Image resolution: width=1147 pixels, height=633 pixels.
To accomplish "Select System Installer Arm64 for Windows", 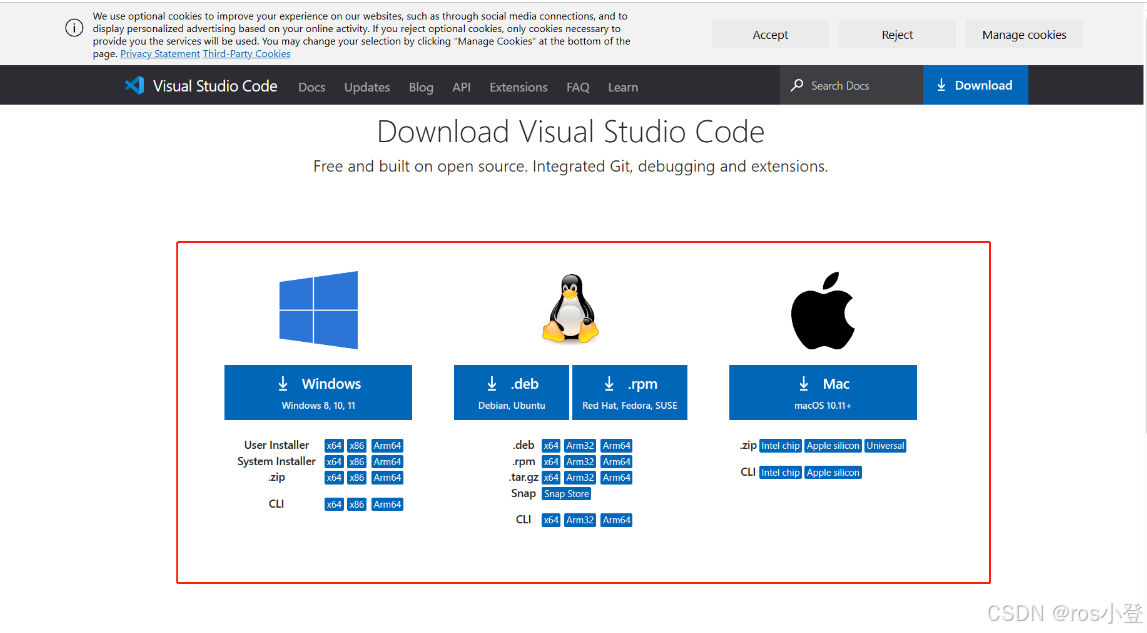I will coord(387,462).
